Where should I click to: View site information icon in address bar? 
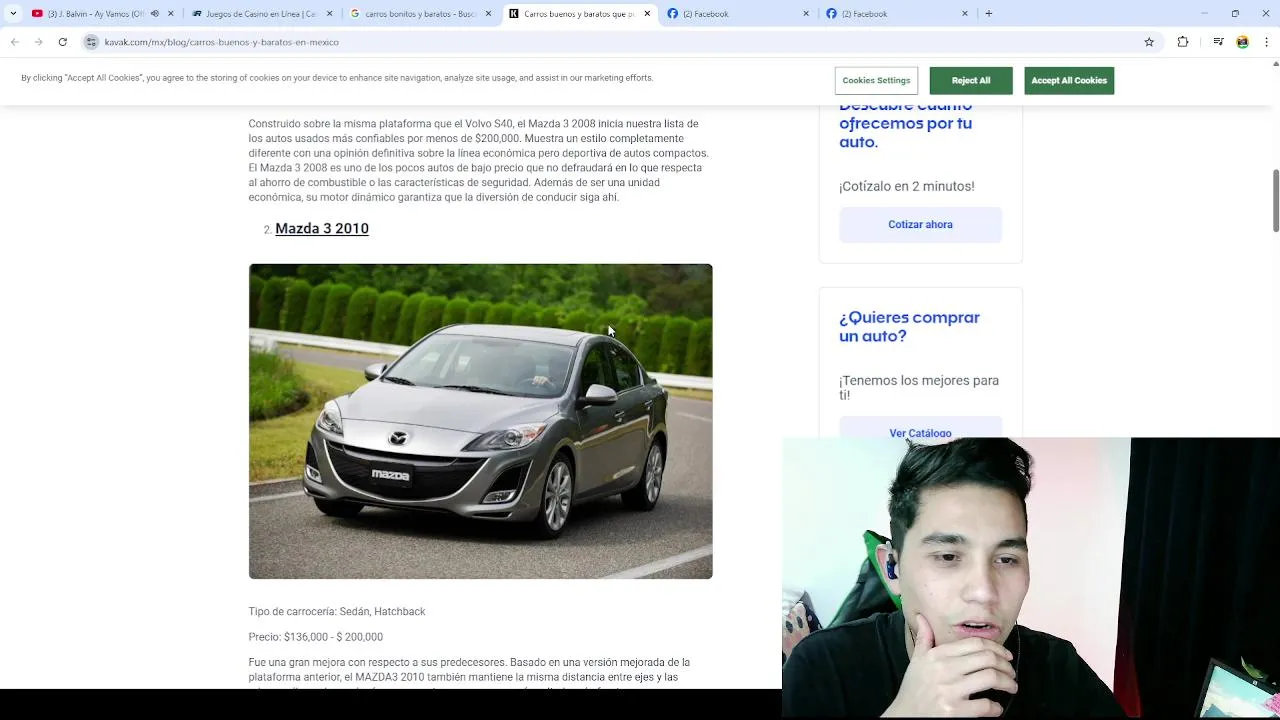(x=91, y=42)
